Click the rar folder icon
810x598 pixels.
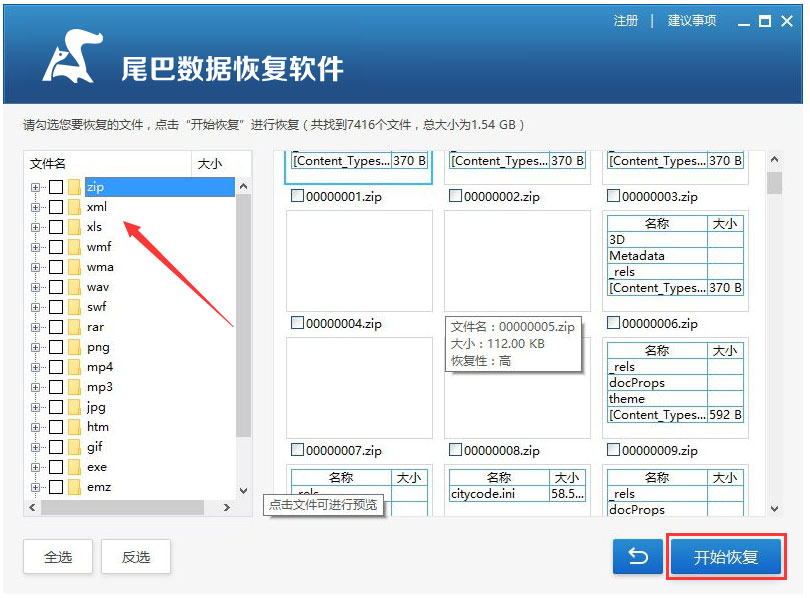(x=74, y=327)
